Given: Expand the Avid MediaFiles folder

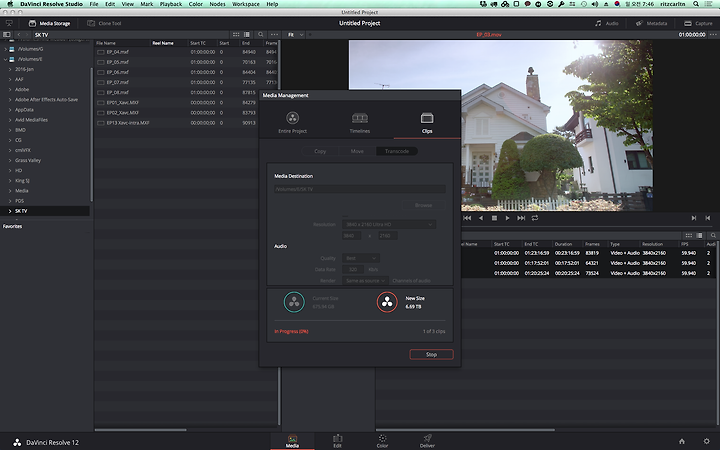Looking at the screenshot, I should click(10, 120).
